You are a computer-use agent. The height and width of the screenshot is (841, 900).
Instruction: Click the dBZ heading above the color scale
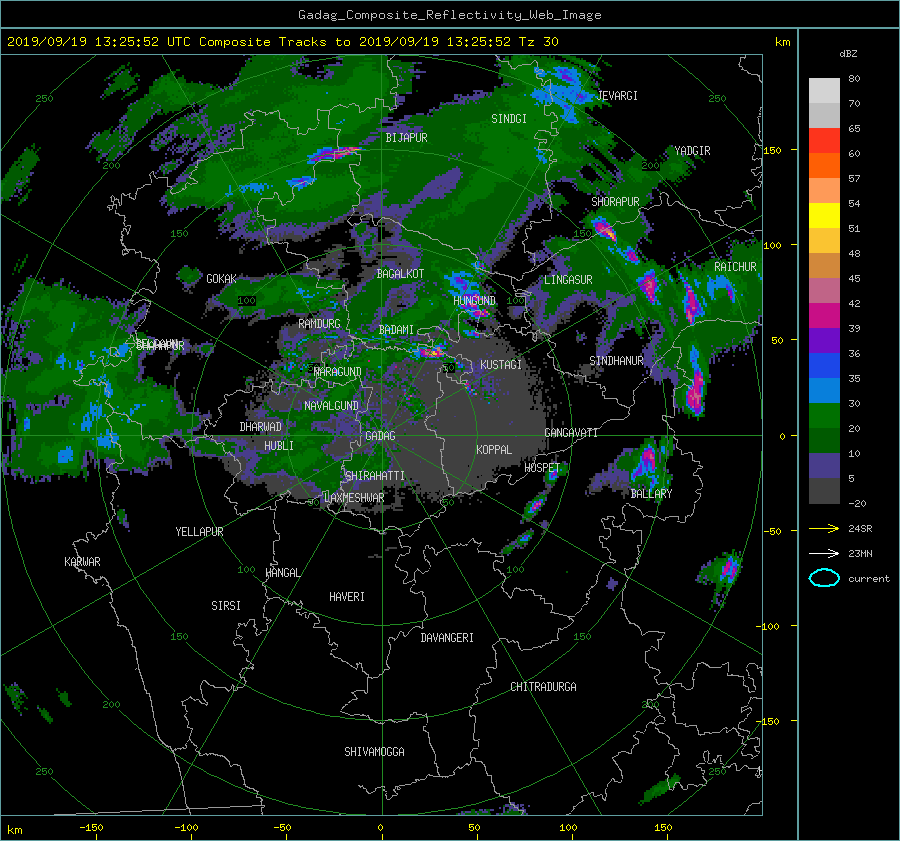click(x=848, y=53)
